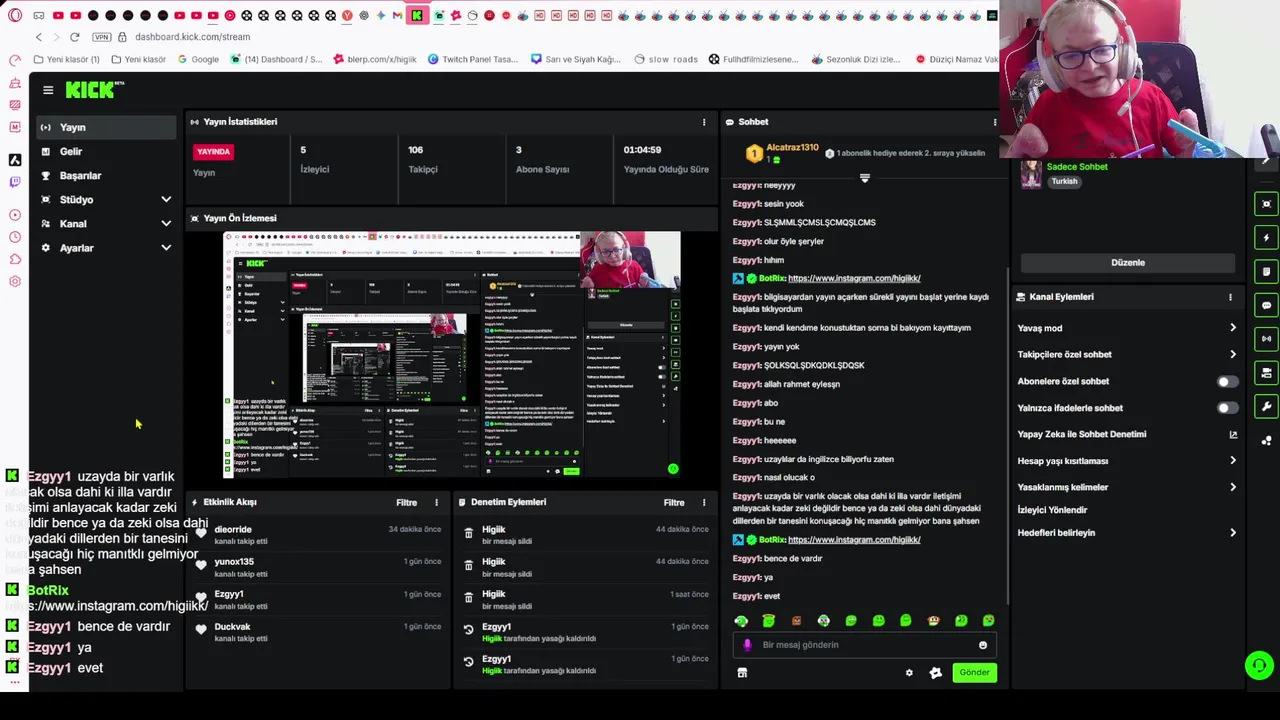The image size is (1280, 720).
Task: Open chat settings gear below message box
Action: point(909,673)
